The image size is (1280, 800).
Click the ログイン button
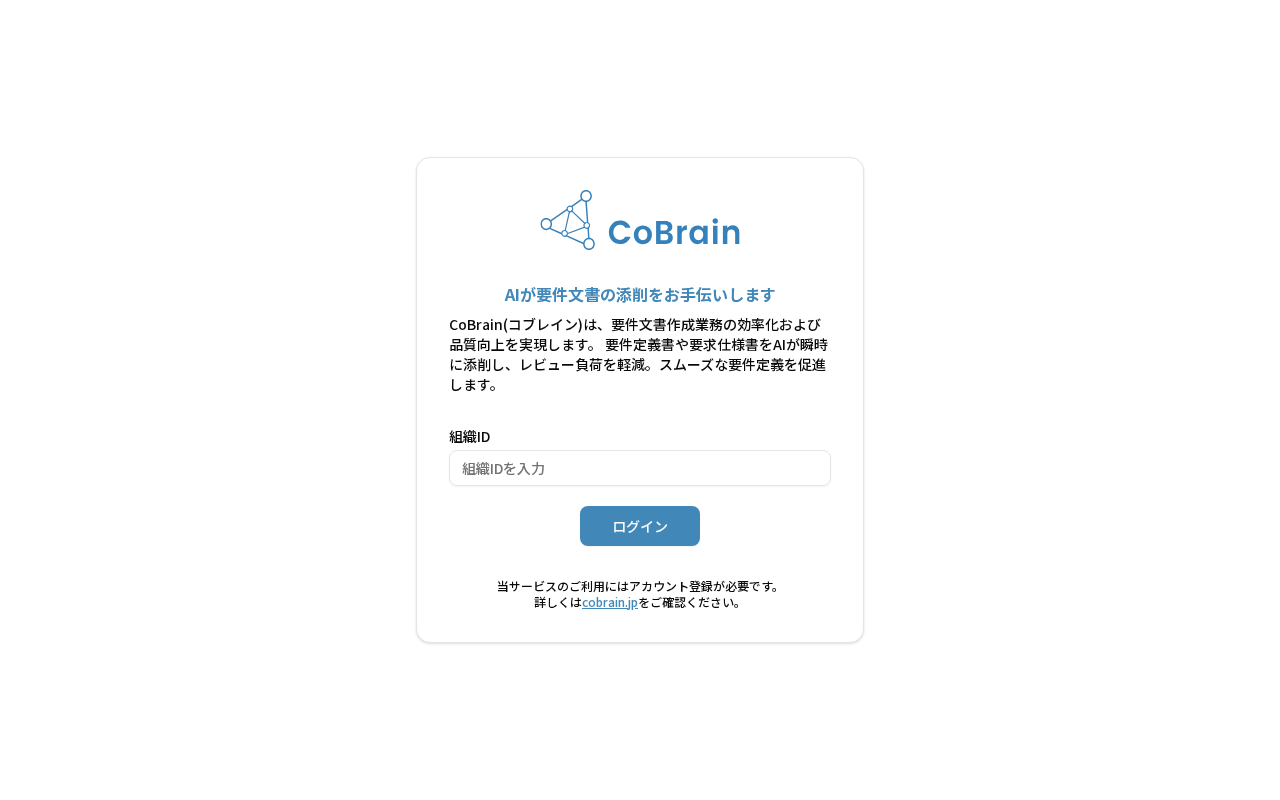click(x=640, y=526)
